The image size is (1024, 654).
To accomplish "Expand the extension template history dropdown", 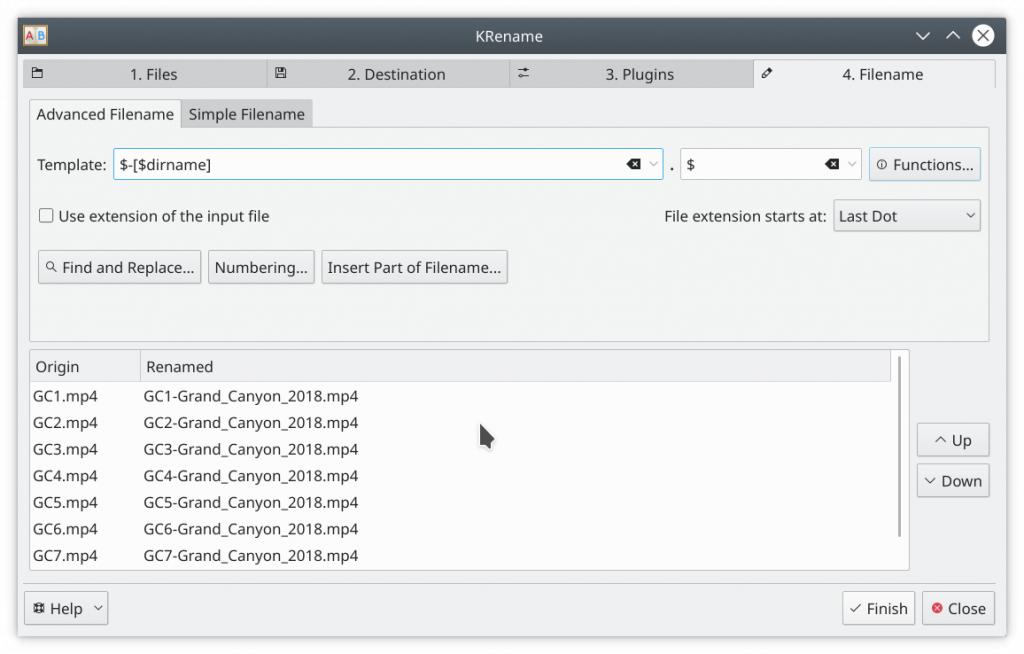I will pyautogui.click(x=852, y=165).
